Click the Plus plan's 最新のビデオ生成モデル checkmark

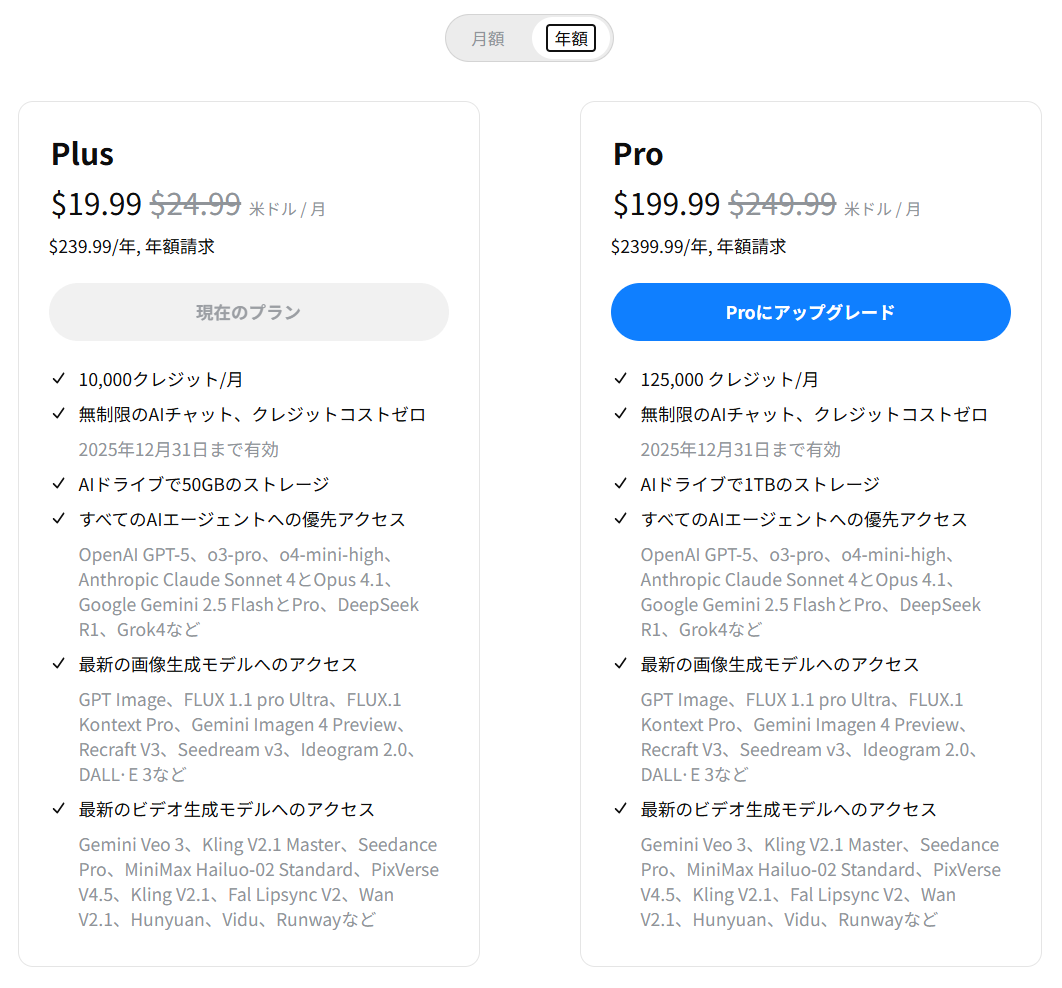coord(59,809)
